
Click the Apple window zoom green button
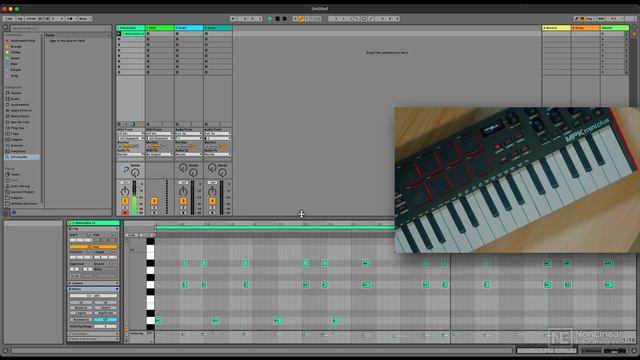(17, 9)
